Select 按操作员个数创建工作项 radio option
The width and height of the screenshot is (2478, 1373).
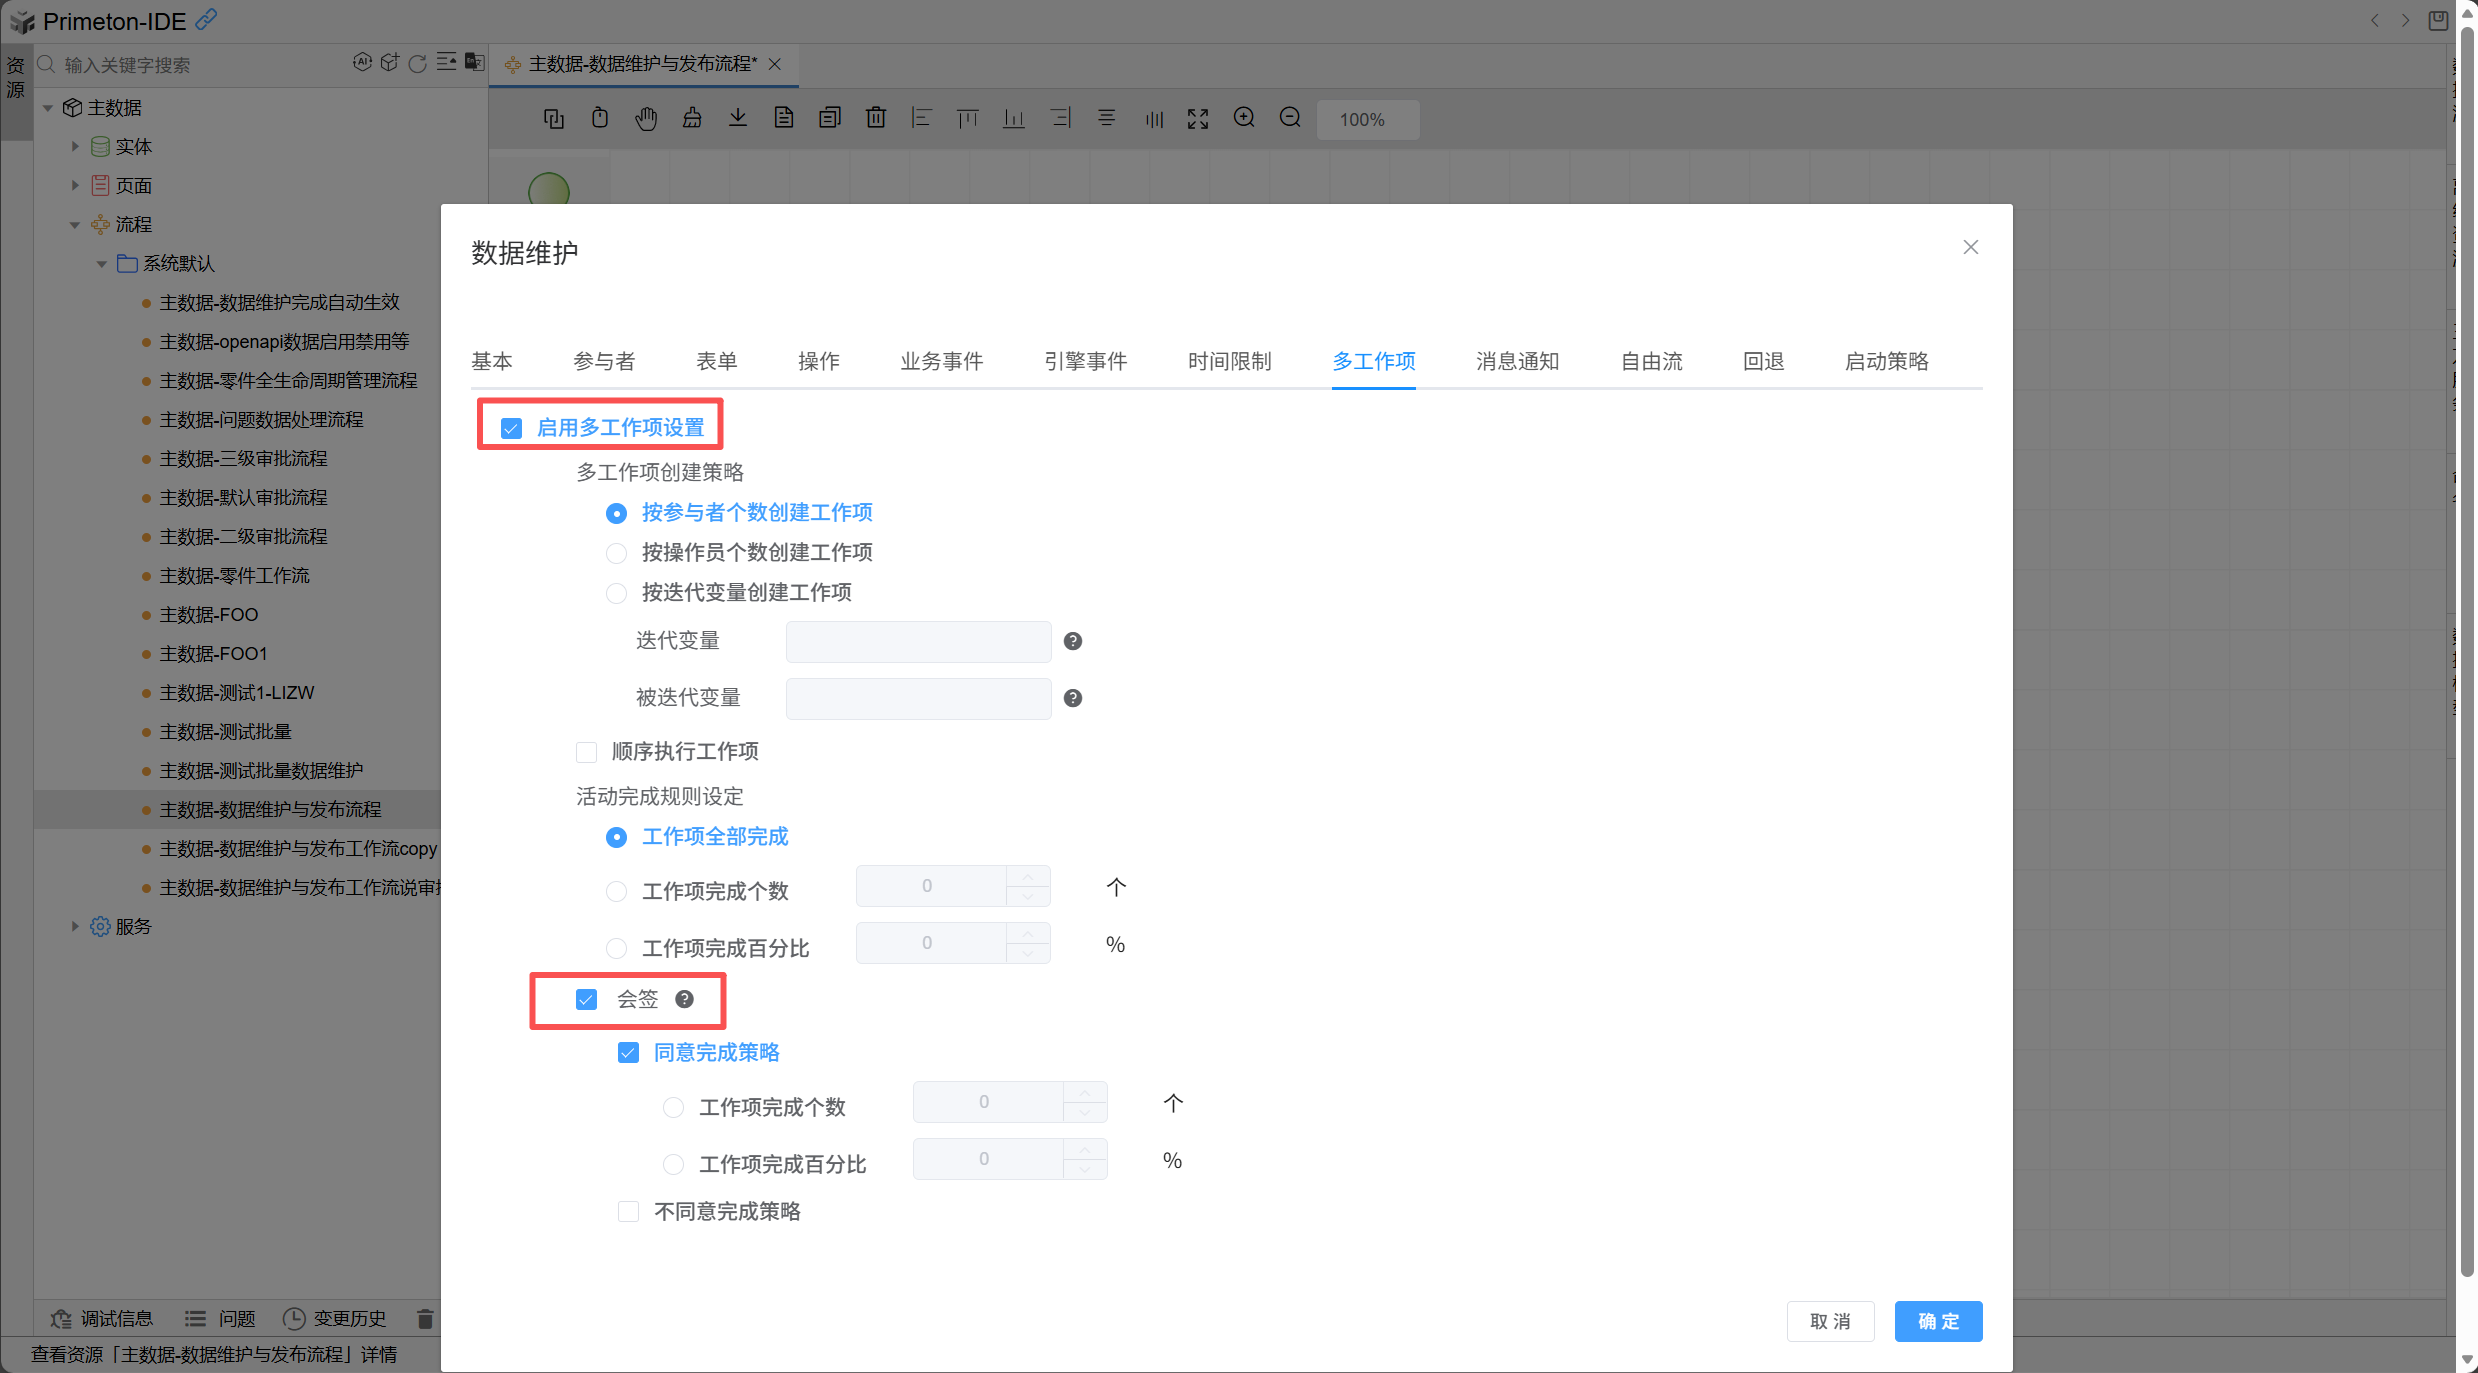[616, 553]
